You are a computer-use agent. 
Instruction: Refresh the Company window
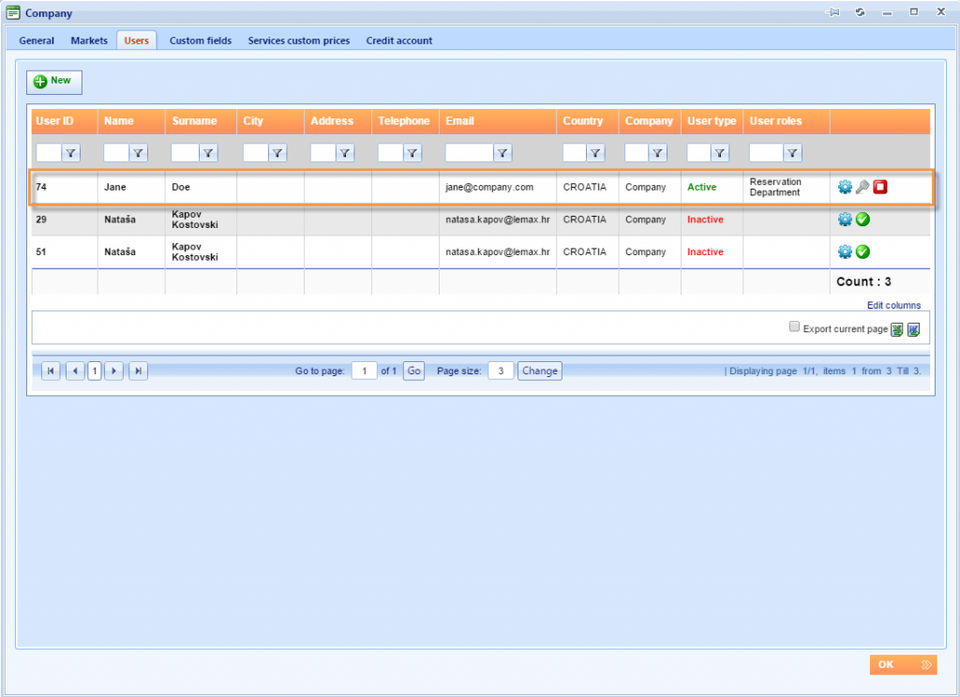(860, 12)
